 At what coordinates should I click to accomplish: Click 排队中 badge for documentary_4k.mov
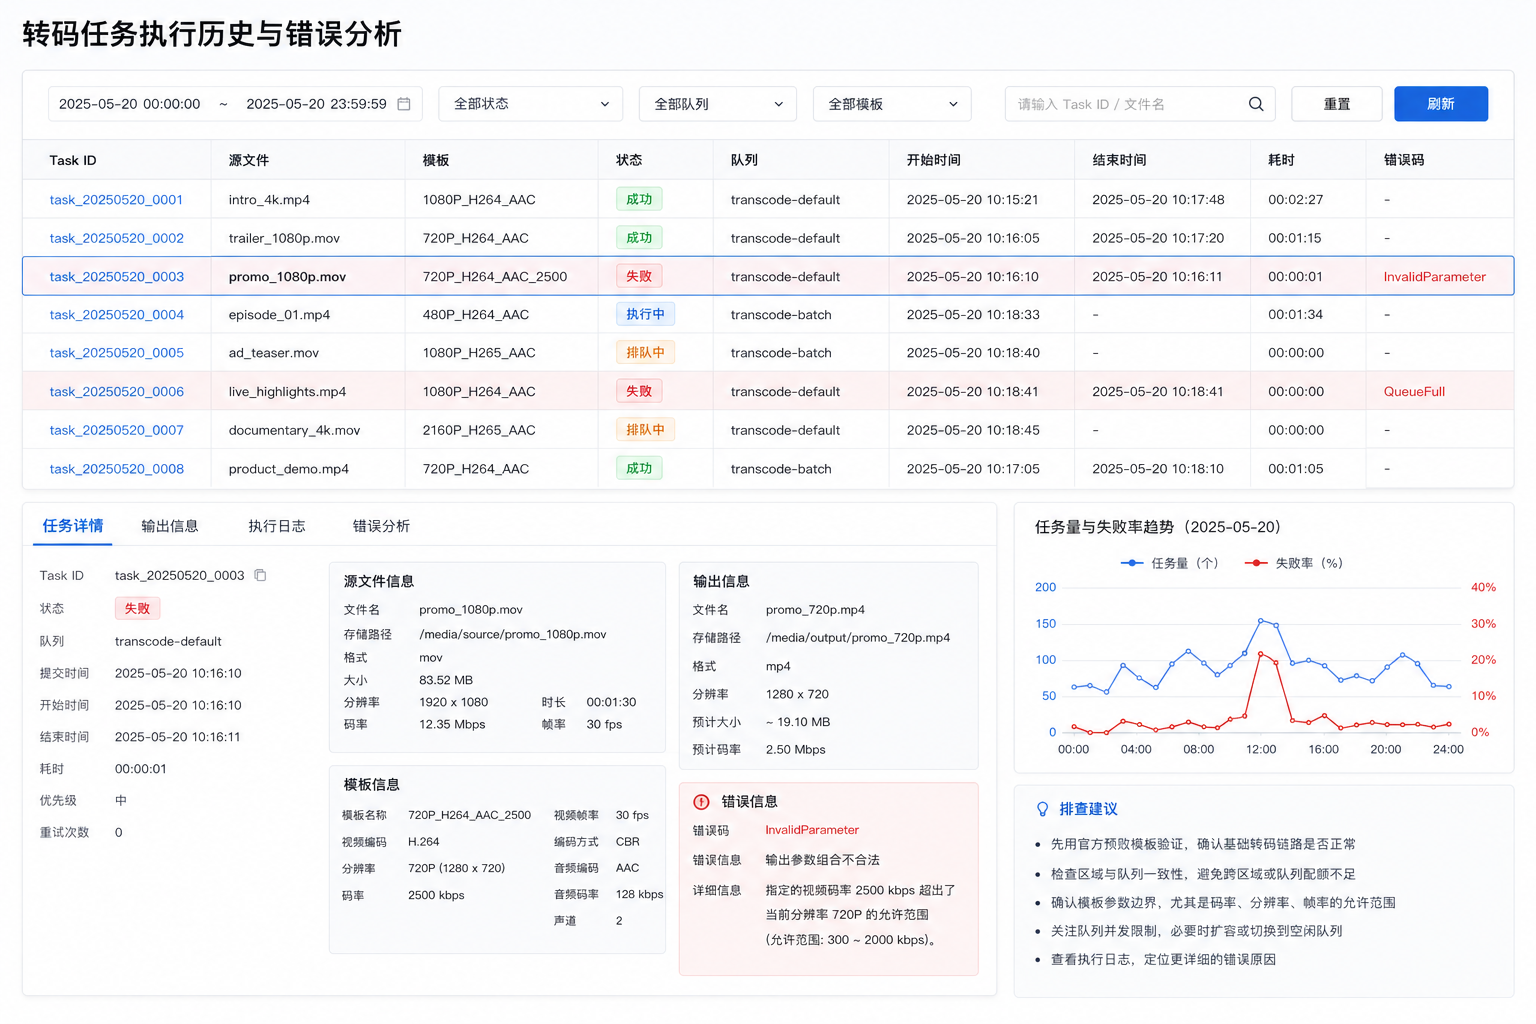pyautogui.click(x=645, y=430)
